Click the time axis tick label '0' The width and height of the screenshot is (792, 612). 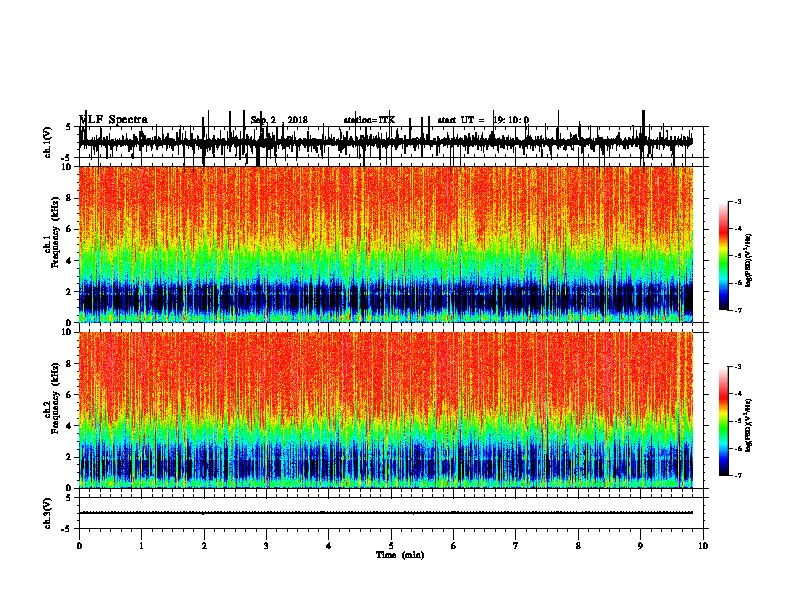pos(79,546)
